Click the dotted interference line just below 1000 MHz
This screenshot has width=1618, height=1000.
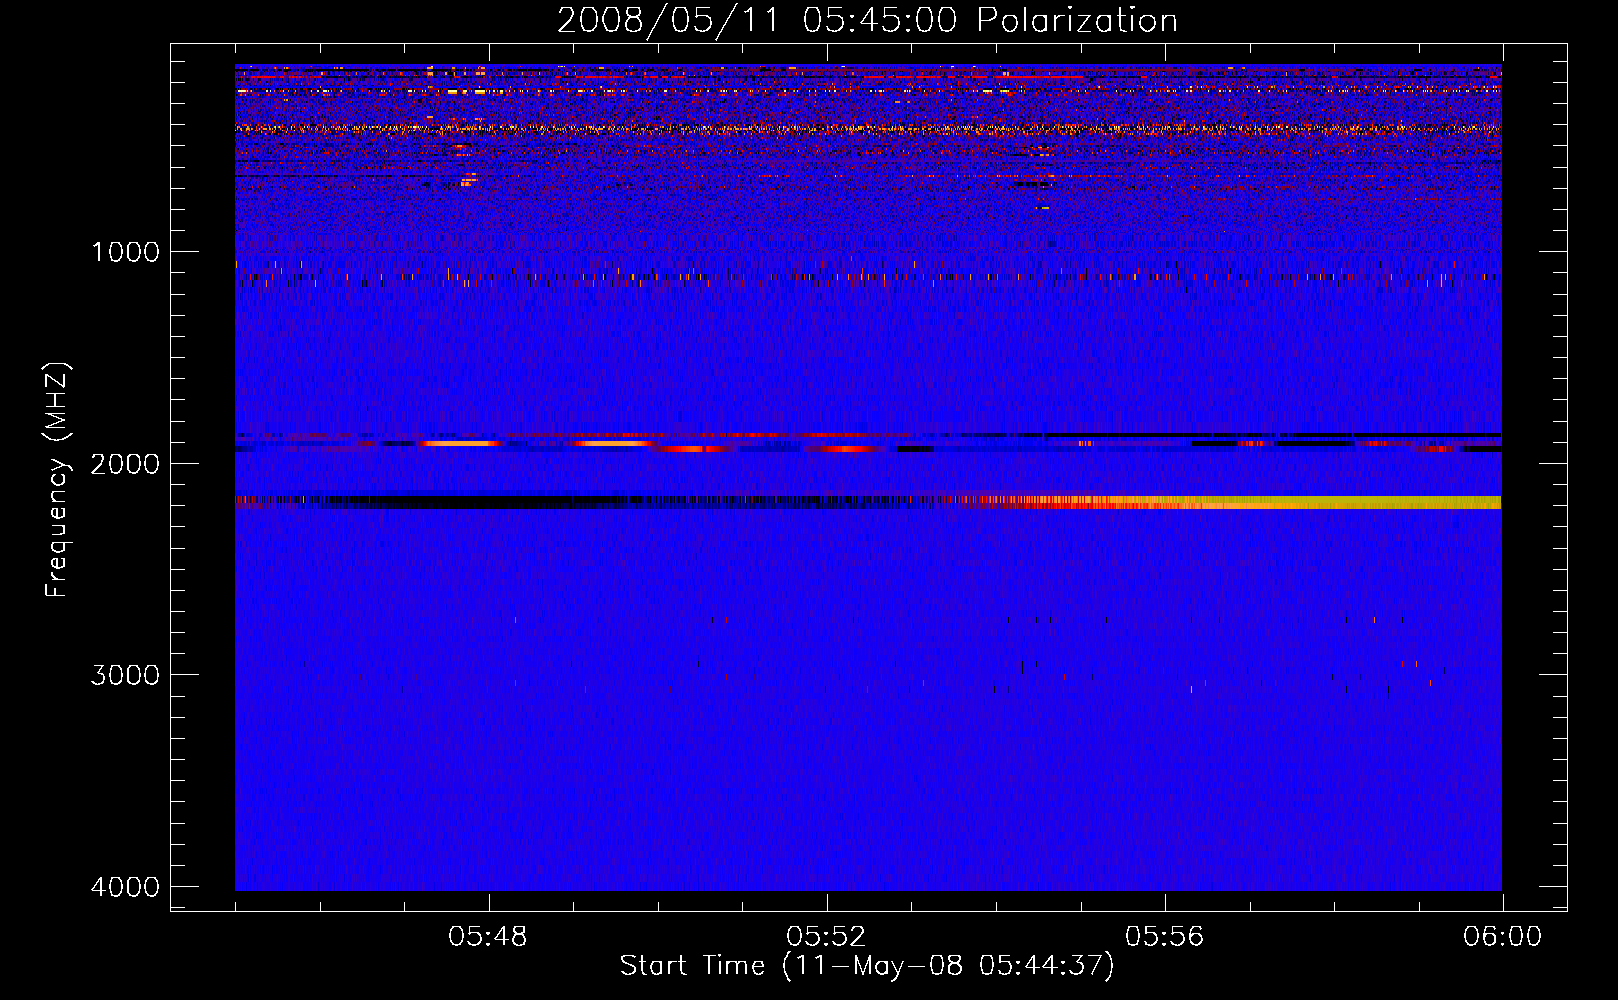(x=860, y=277)
